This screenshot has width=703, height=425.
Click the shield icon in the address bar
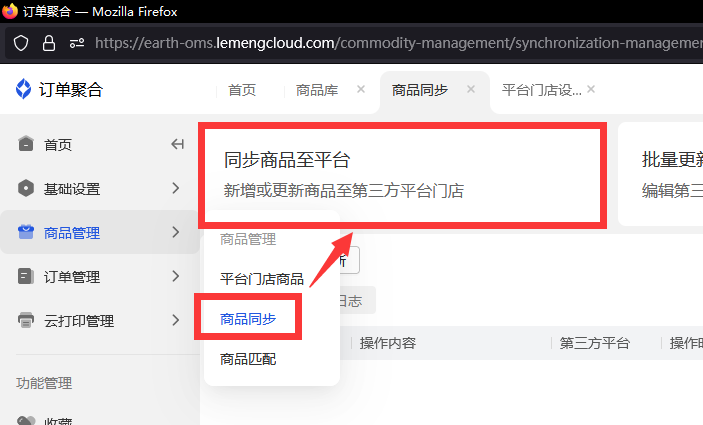point(21,43)
